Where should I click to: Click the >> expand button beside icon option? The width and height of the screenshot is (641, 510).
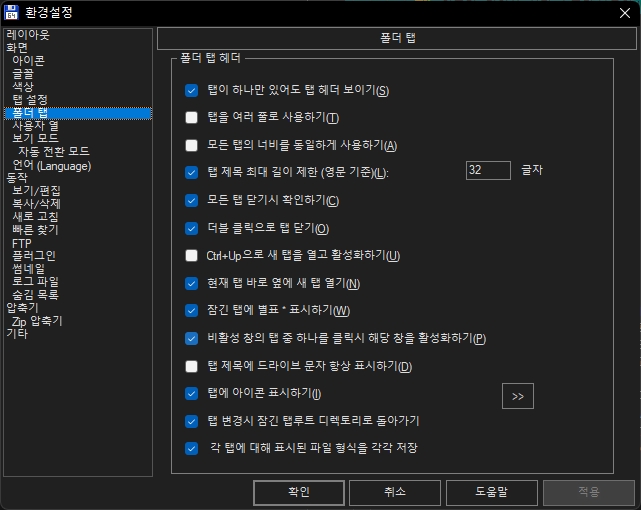click(518, 396)
